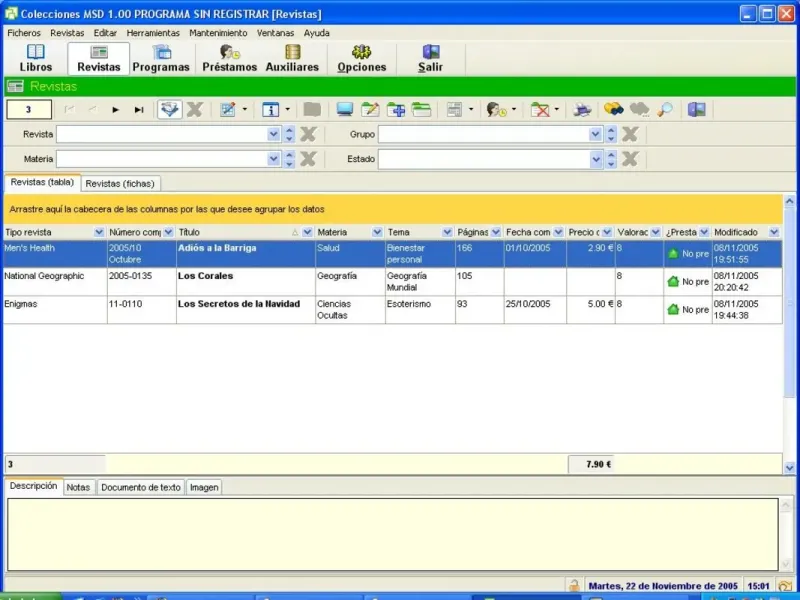Click the Salir button
The height and width of the screenshot is (600, 800).
[430, 58]
